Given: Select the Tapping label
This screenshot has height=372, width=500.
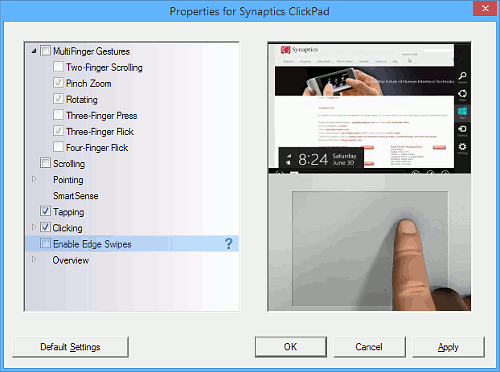Looking at the screenshot, I should tap(69, 212).
